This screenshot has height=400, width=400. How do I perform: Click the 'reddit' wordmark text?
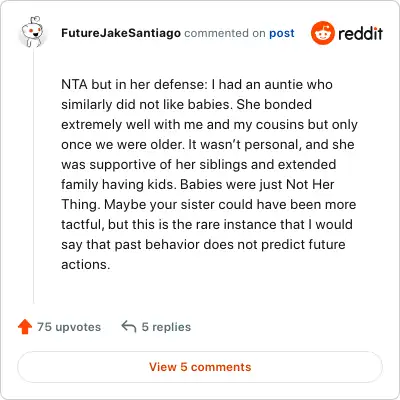tap(360, 33)
